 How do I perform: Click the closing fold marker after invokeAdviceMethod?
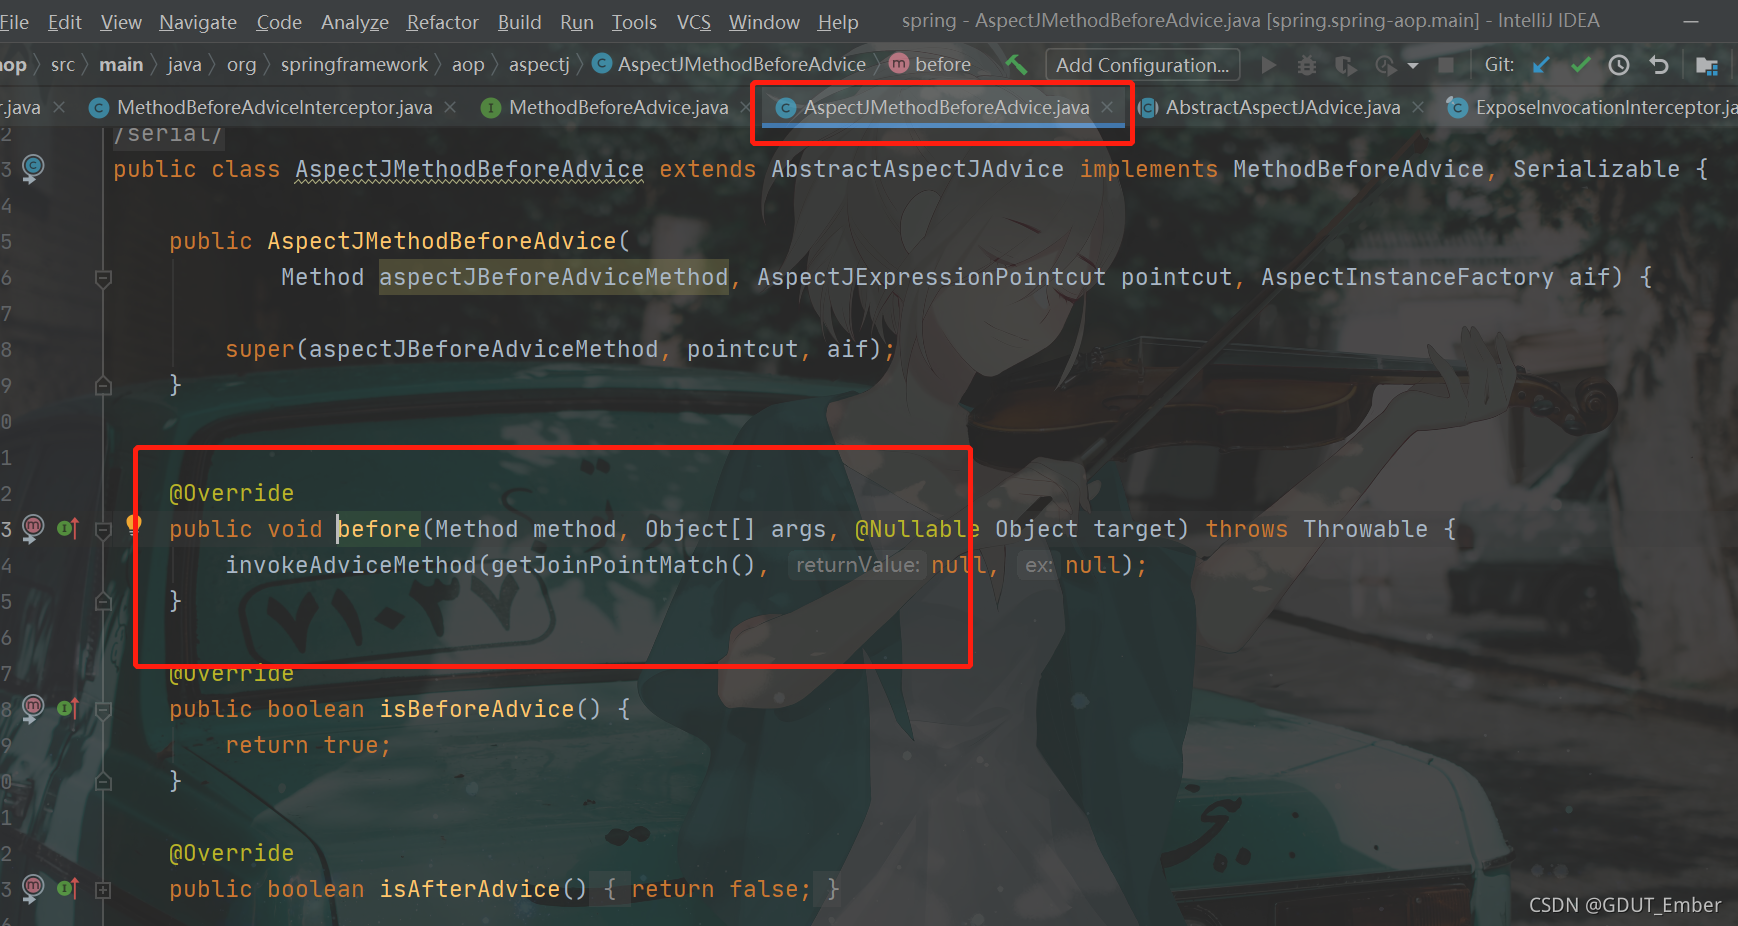tap(103, 601)
